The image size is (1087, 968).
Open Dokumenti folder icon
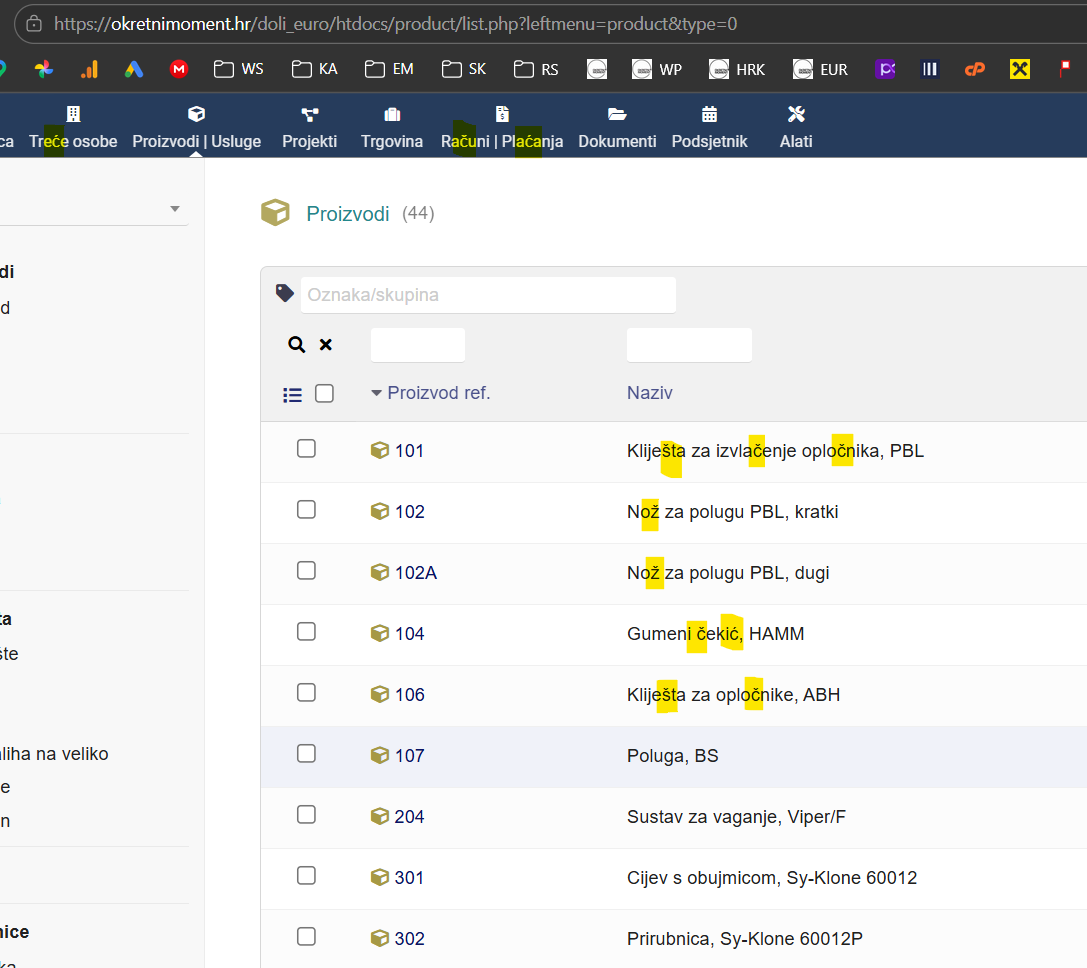(x=617, y=114)
